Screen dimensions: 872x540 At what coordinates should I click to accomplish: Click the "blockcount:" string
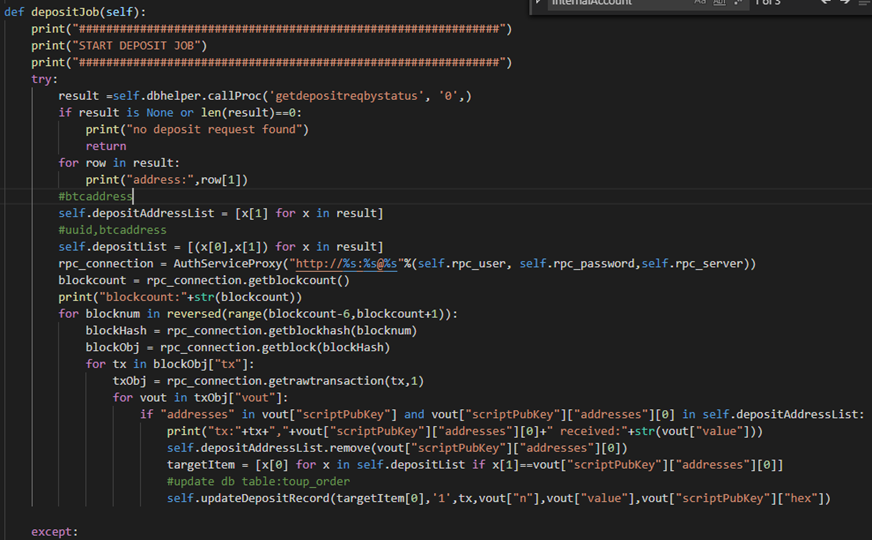146,297
